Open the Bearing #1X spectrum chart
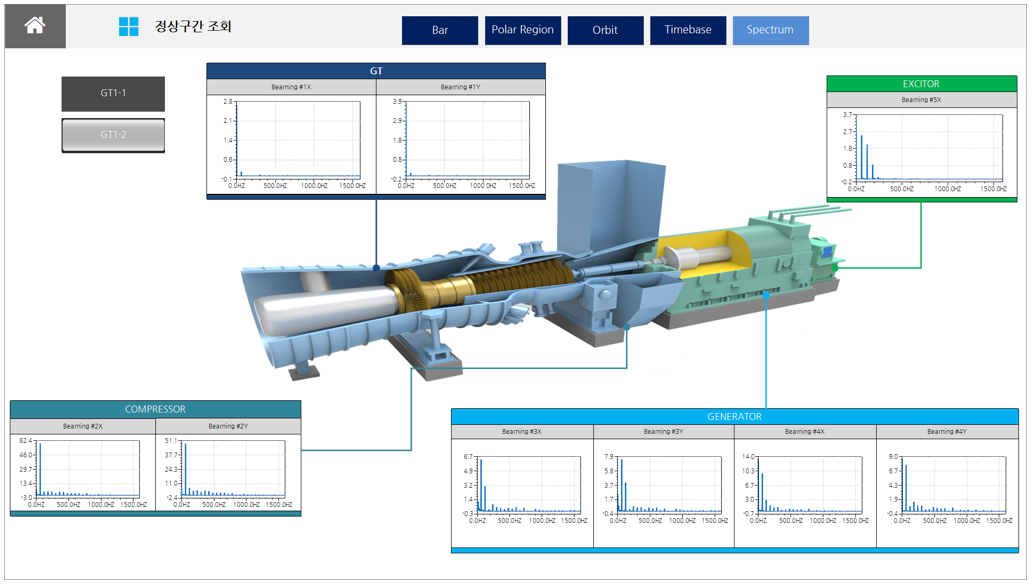This screenshot has width=1032, height=585. click(x=292, y=144)
